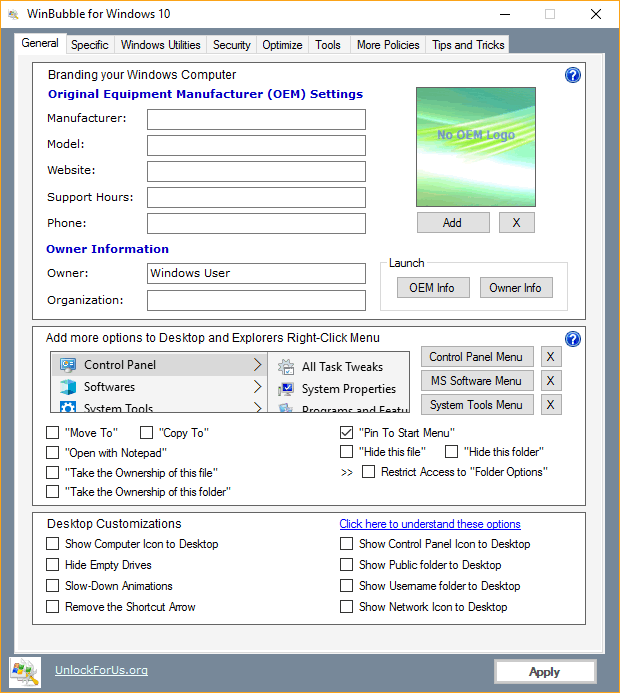Click the Manufacturer input field

(256, 119)
